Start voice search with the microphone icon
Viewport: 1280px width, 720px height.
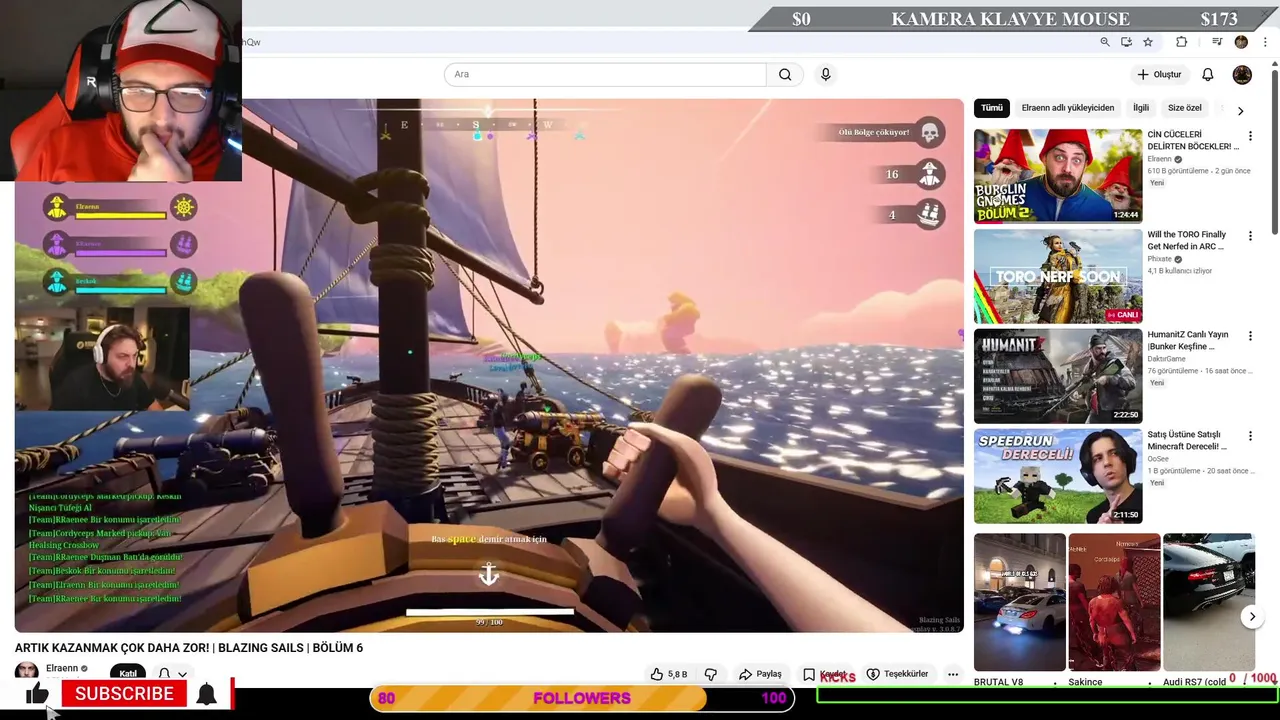(x=825, y=74)
